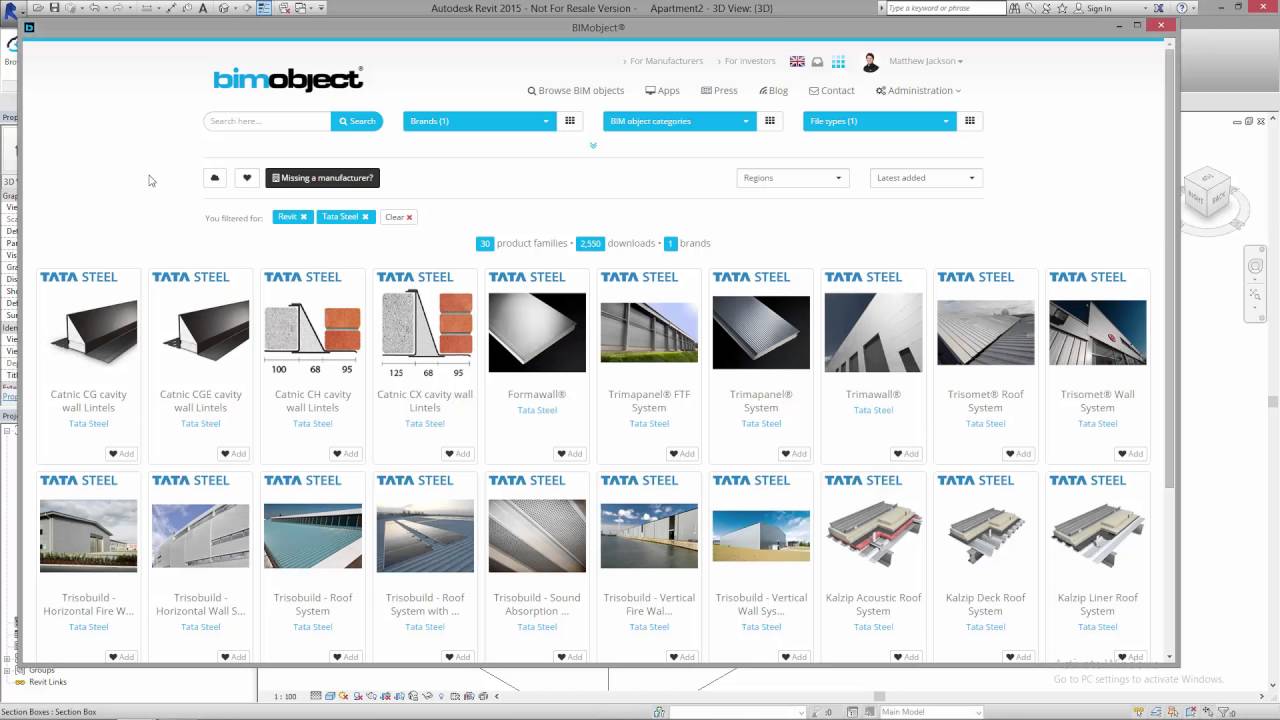Click the Revit 'Type a keyword or phrase' box

(x=946, y=8)
